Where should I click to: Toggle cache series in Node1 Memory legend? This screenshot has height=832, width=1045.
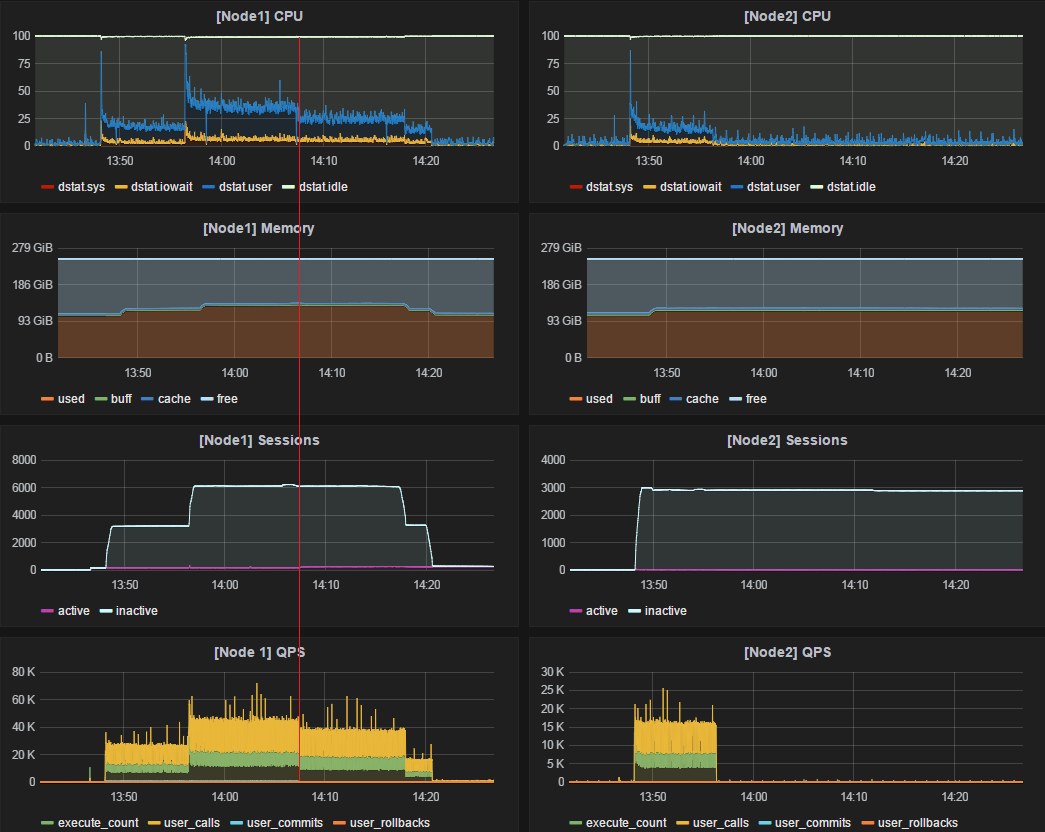tap(174, 399)
